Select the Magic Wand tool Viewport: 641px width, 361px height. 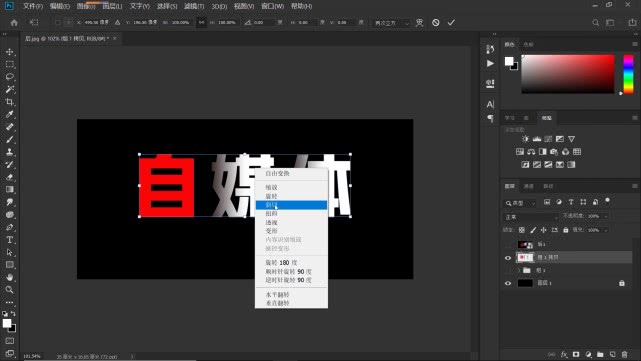click(x=10, y=89)
